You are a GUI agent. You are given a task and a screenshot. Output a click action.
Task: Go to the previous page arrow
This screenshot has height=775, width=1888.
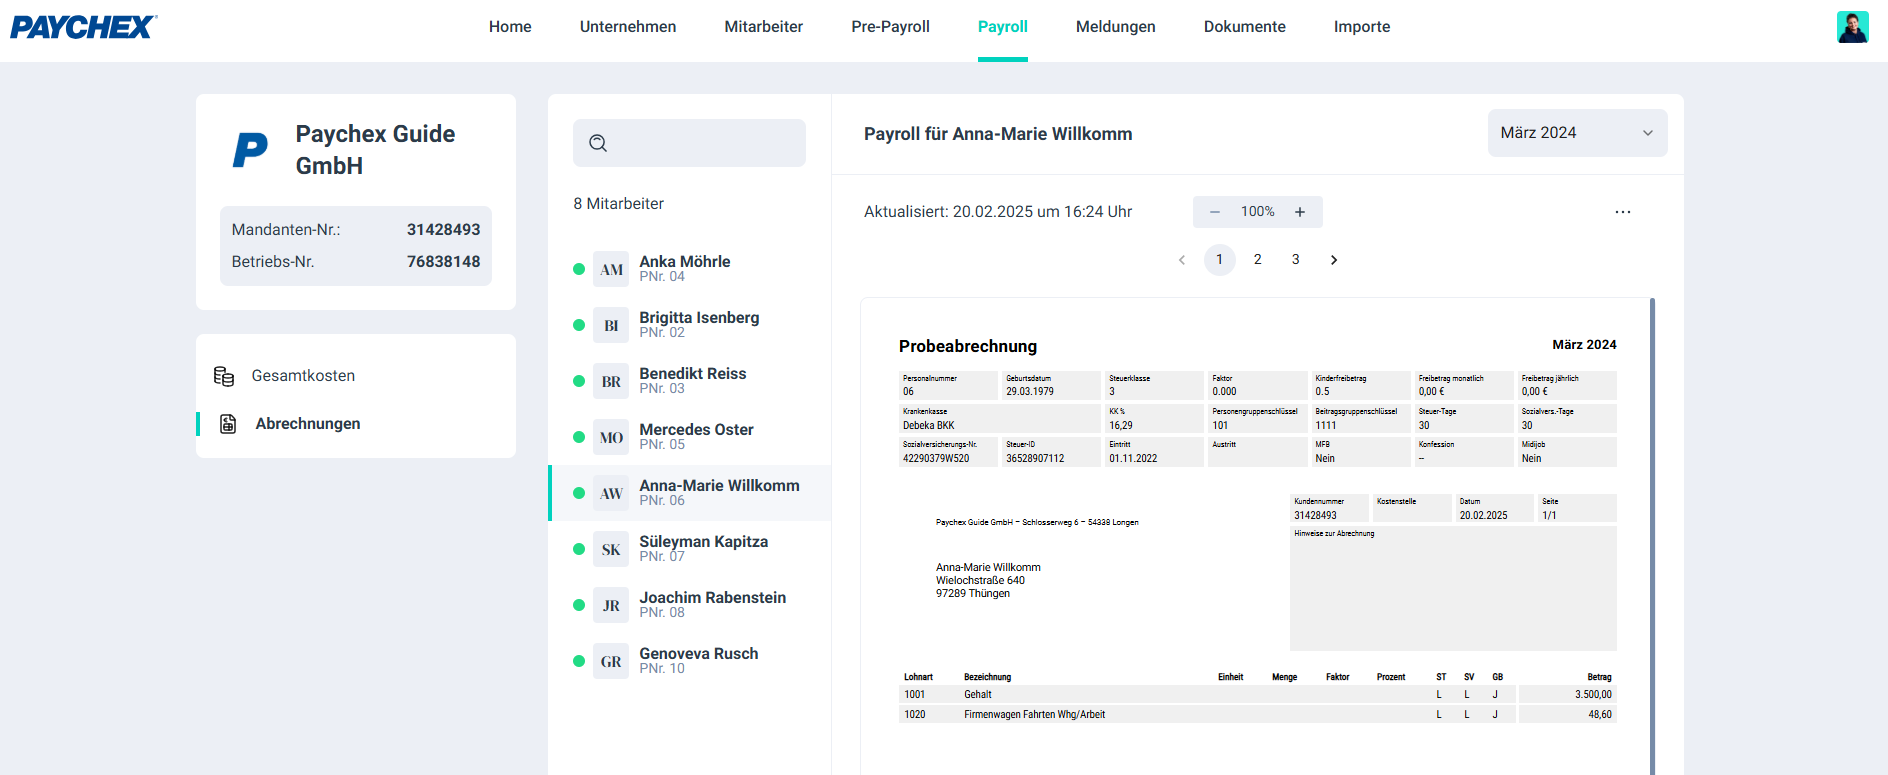coord(1182,260)
